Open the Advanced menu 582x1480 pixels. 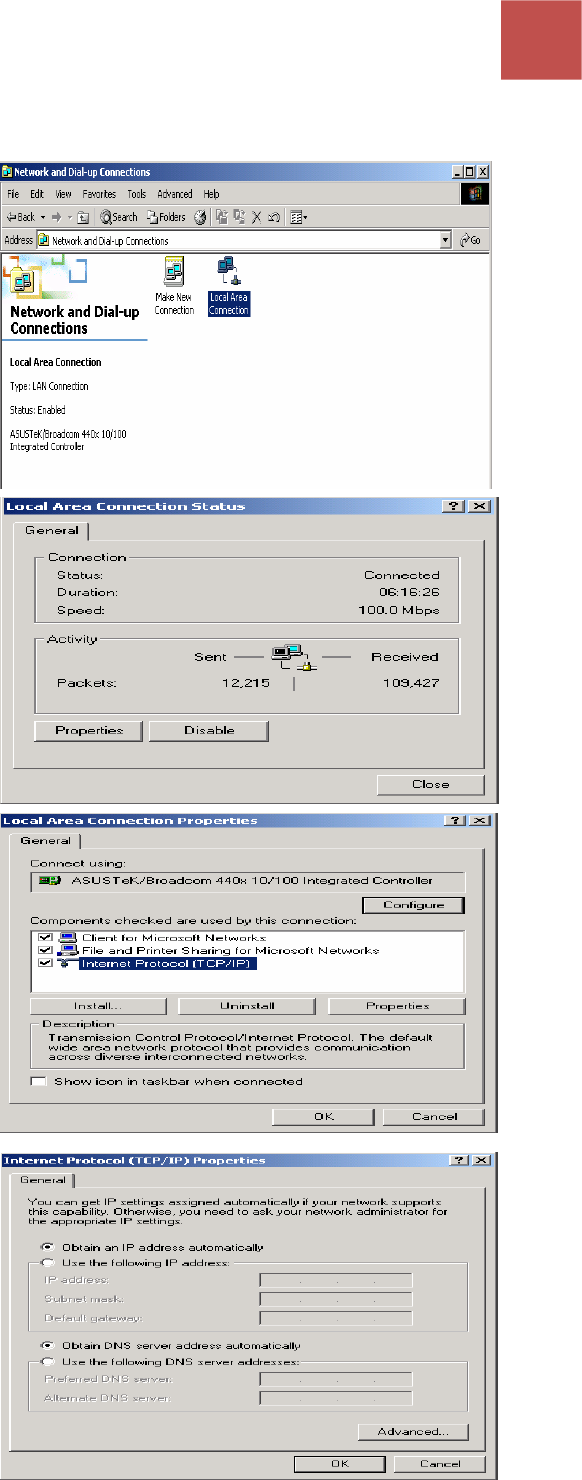point(174,194)
